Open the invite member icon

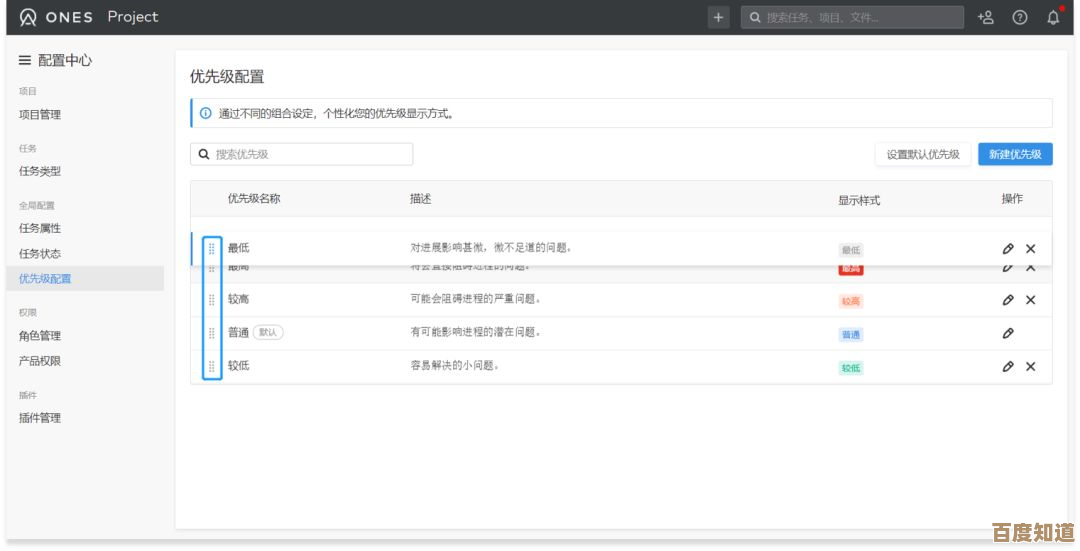pyautogui.click(x=985, y=17)
